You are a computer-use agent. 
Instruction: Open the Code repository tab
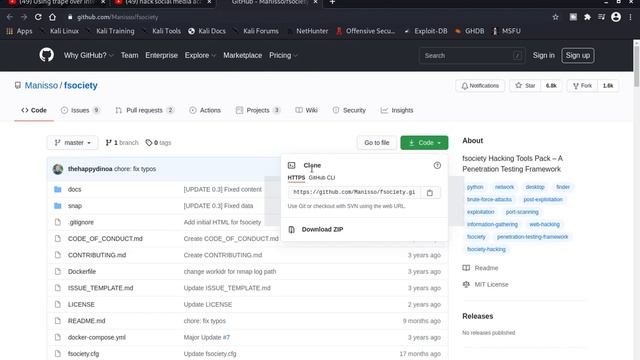[34, 110]
